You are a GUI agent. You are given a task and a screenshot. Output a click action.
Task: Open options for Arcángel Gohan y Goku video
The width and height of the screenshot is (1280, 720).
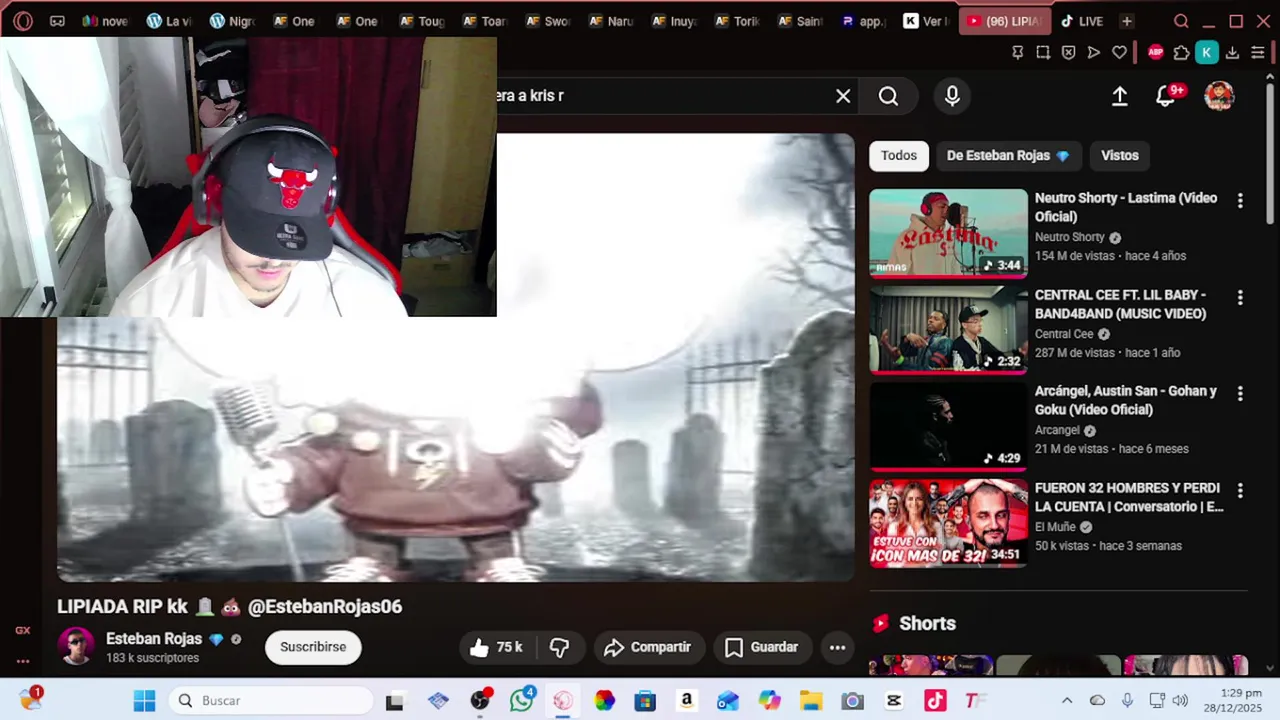(x=1240, y=394)
